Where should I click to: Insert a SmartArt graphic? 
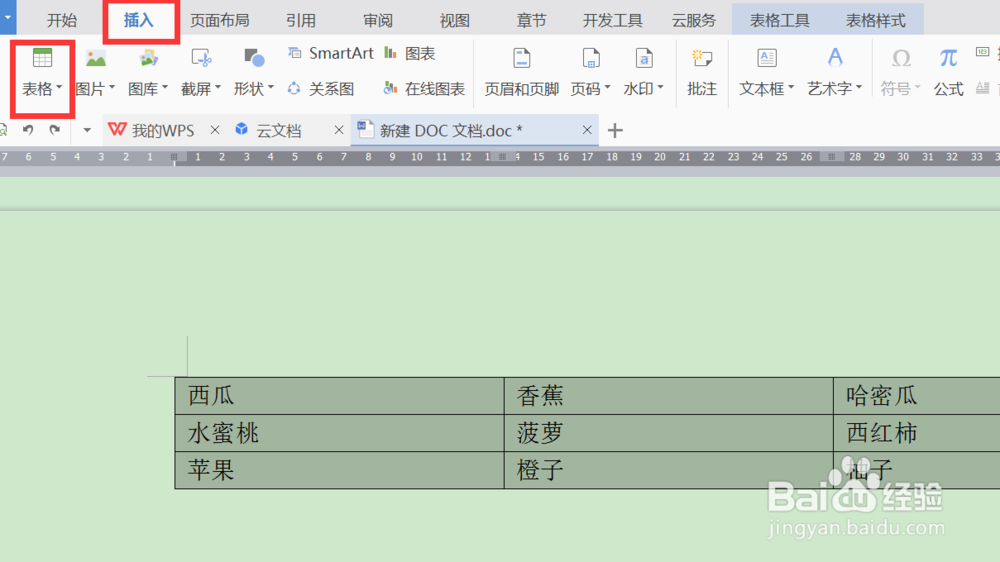330,54
